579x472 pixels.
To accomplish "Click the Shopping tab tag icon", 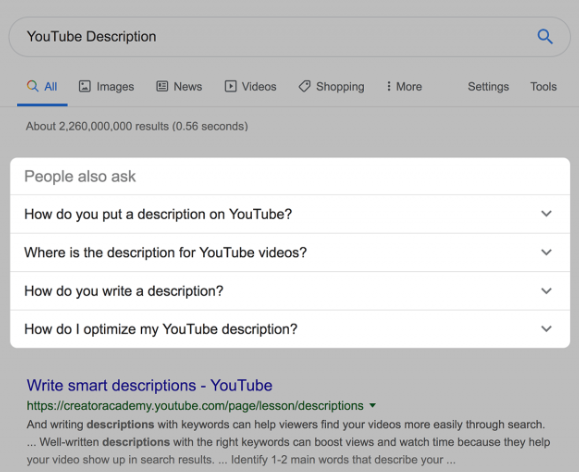I will (305, 86).
